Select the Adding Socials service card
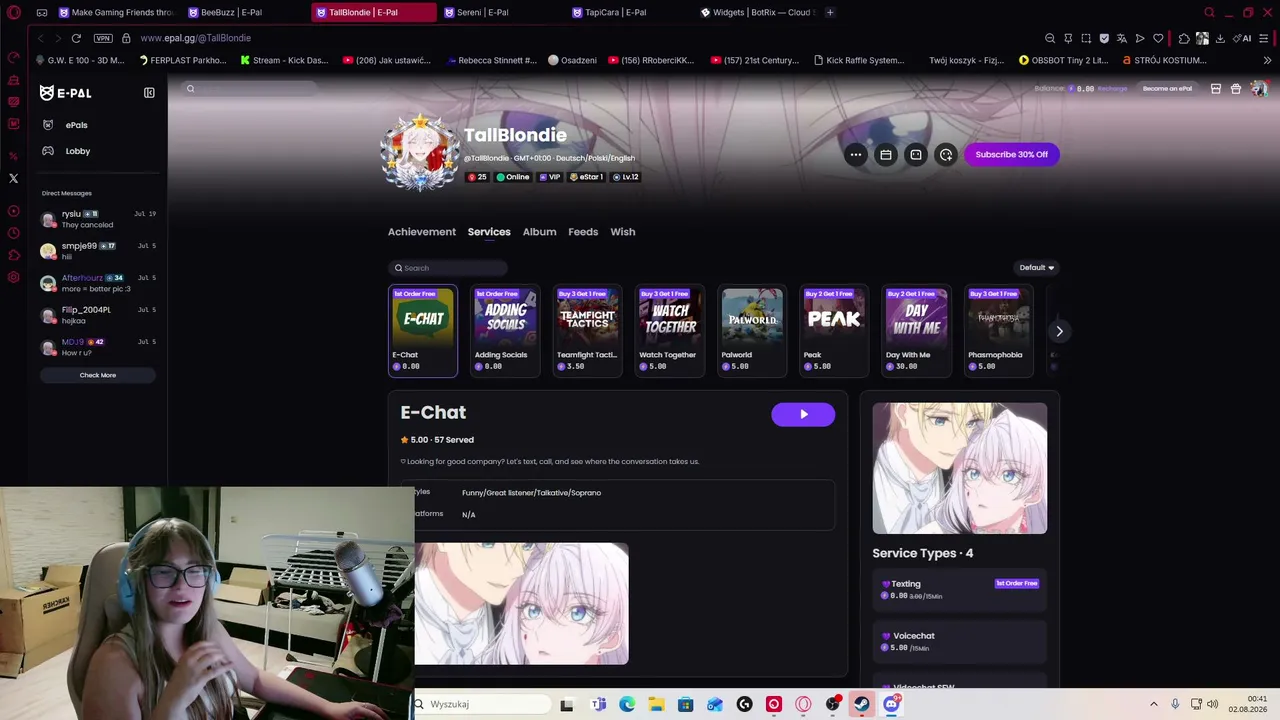Viewport: 1280px width, 720px height. coord(505,331)
